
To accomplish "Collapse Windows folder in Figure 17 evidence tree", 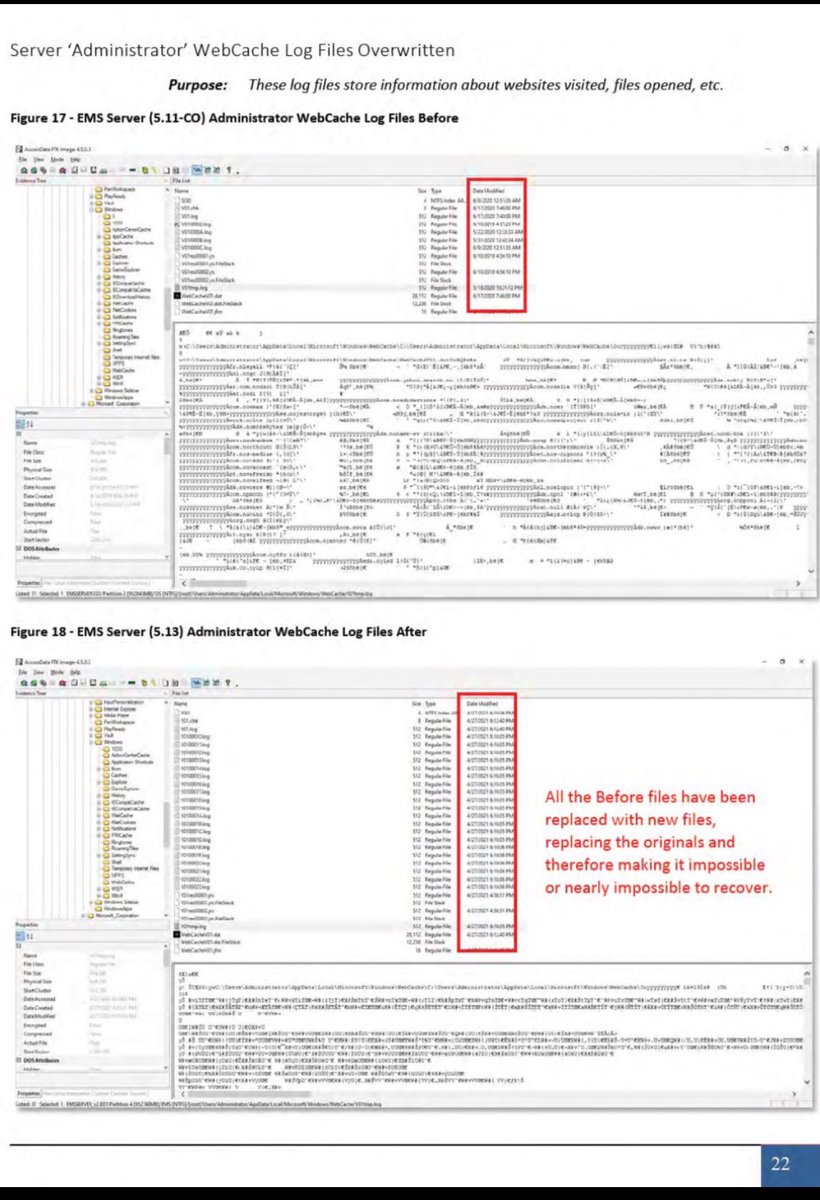I will point(91,209).
